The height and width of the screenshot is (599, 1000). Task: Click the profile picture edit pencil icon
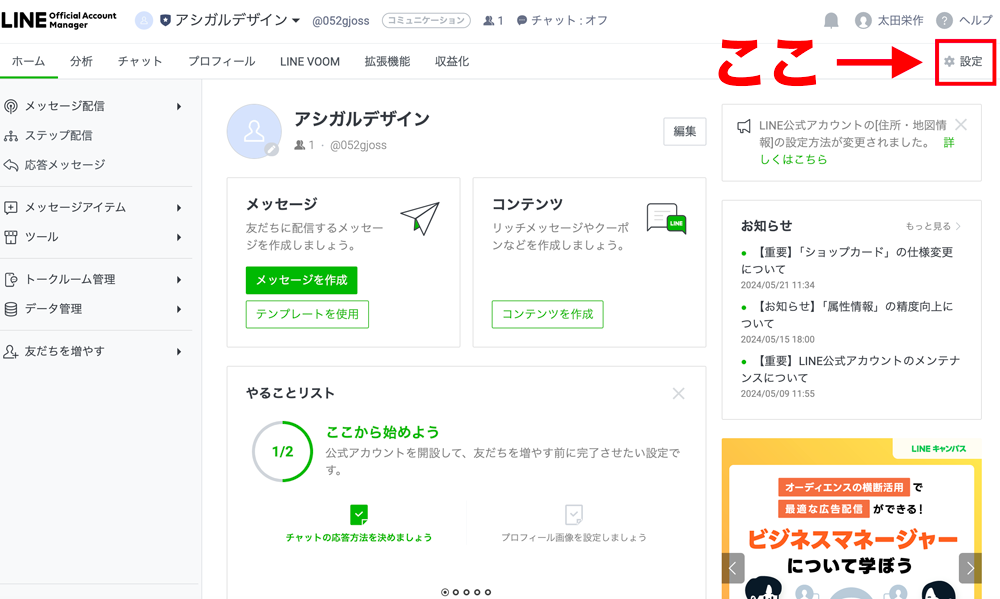pyautogui.click(x=272, y=149)
